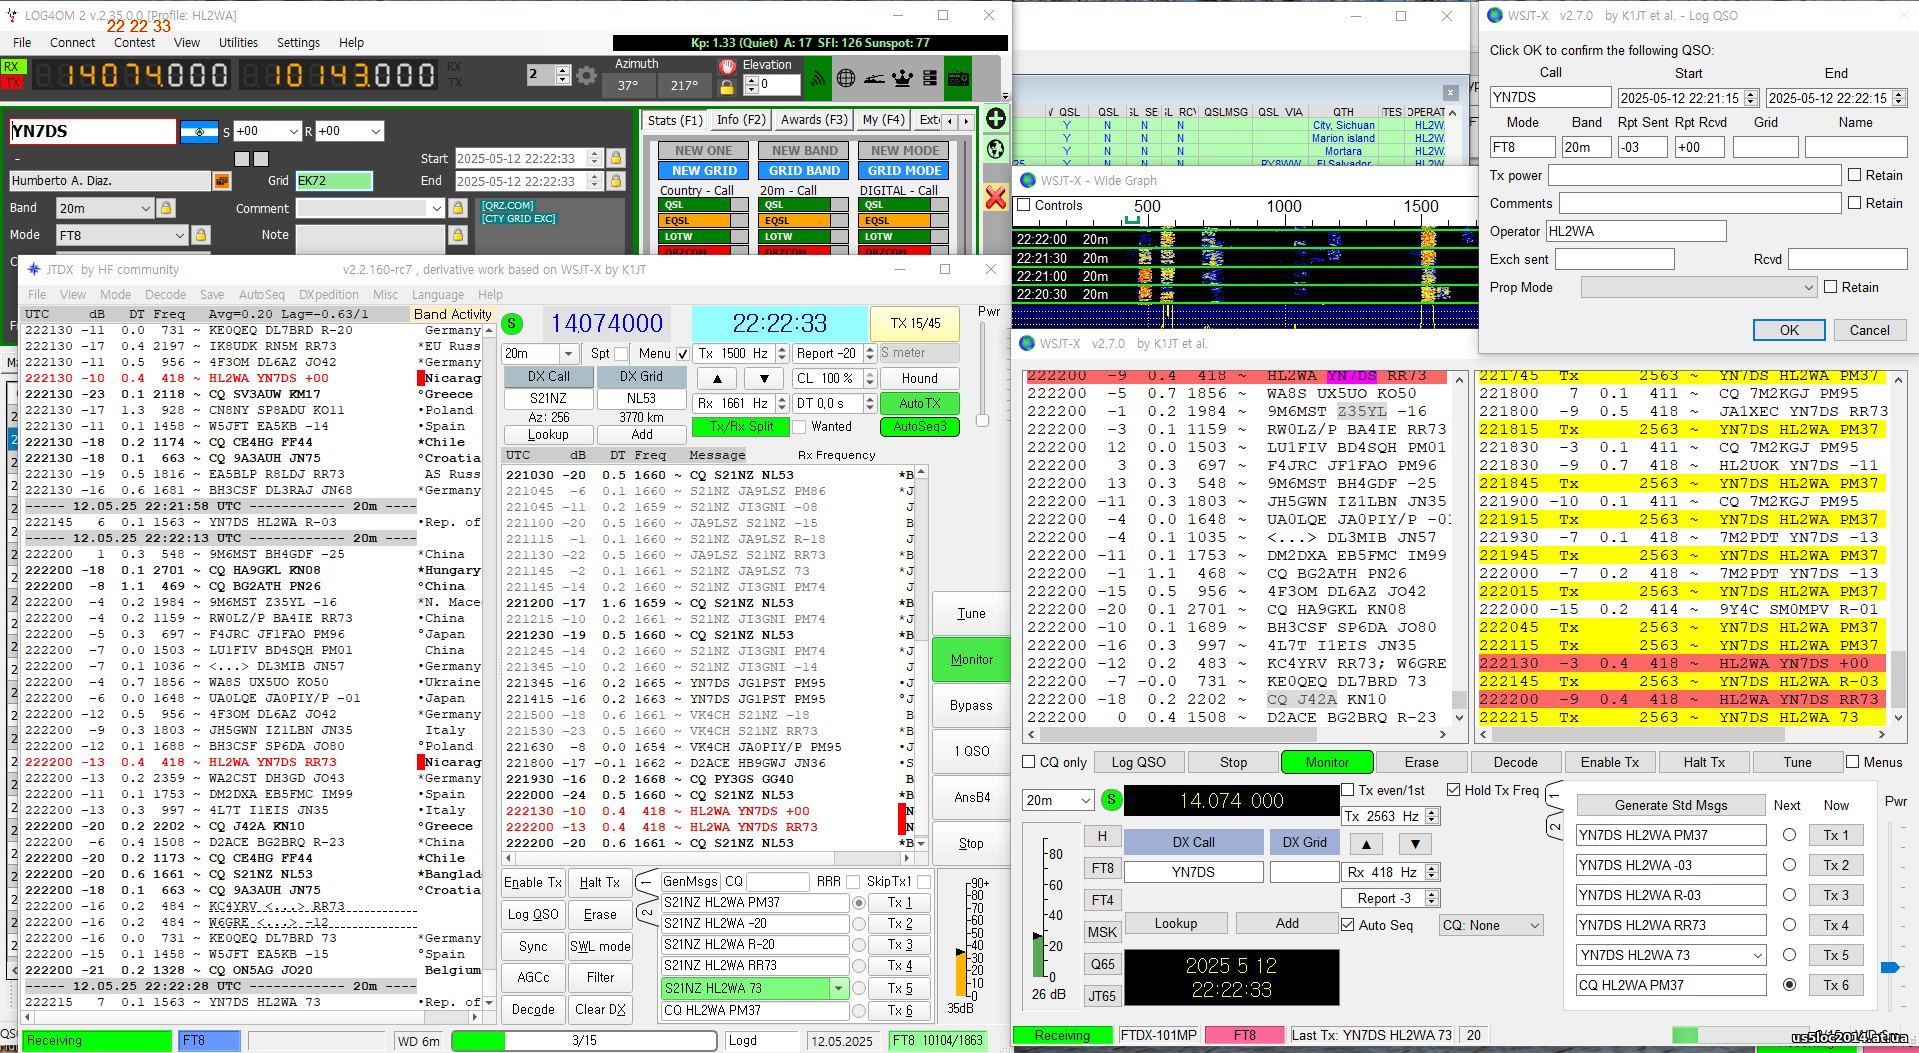Image resolution: width=1919 pixels, height=1053 pixels.
Task: Click OK to confirm the QSO log
Action: (1789, 330)
